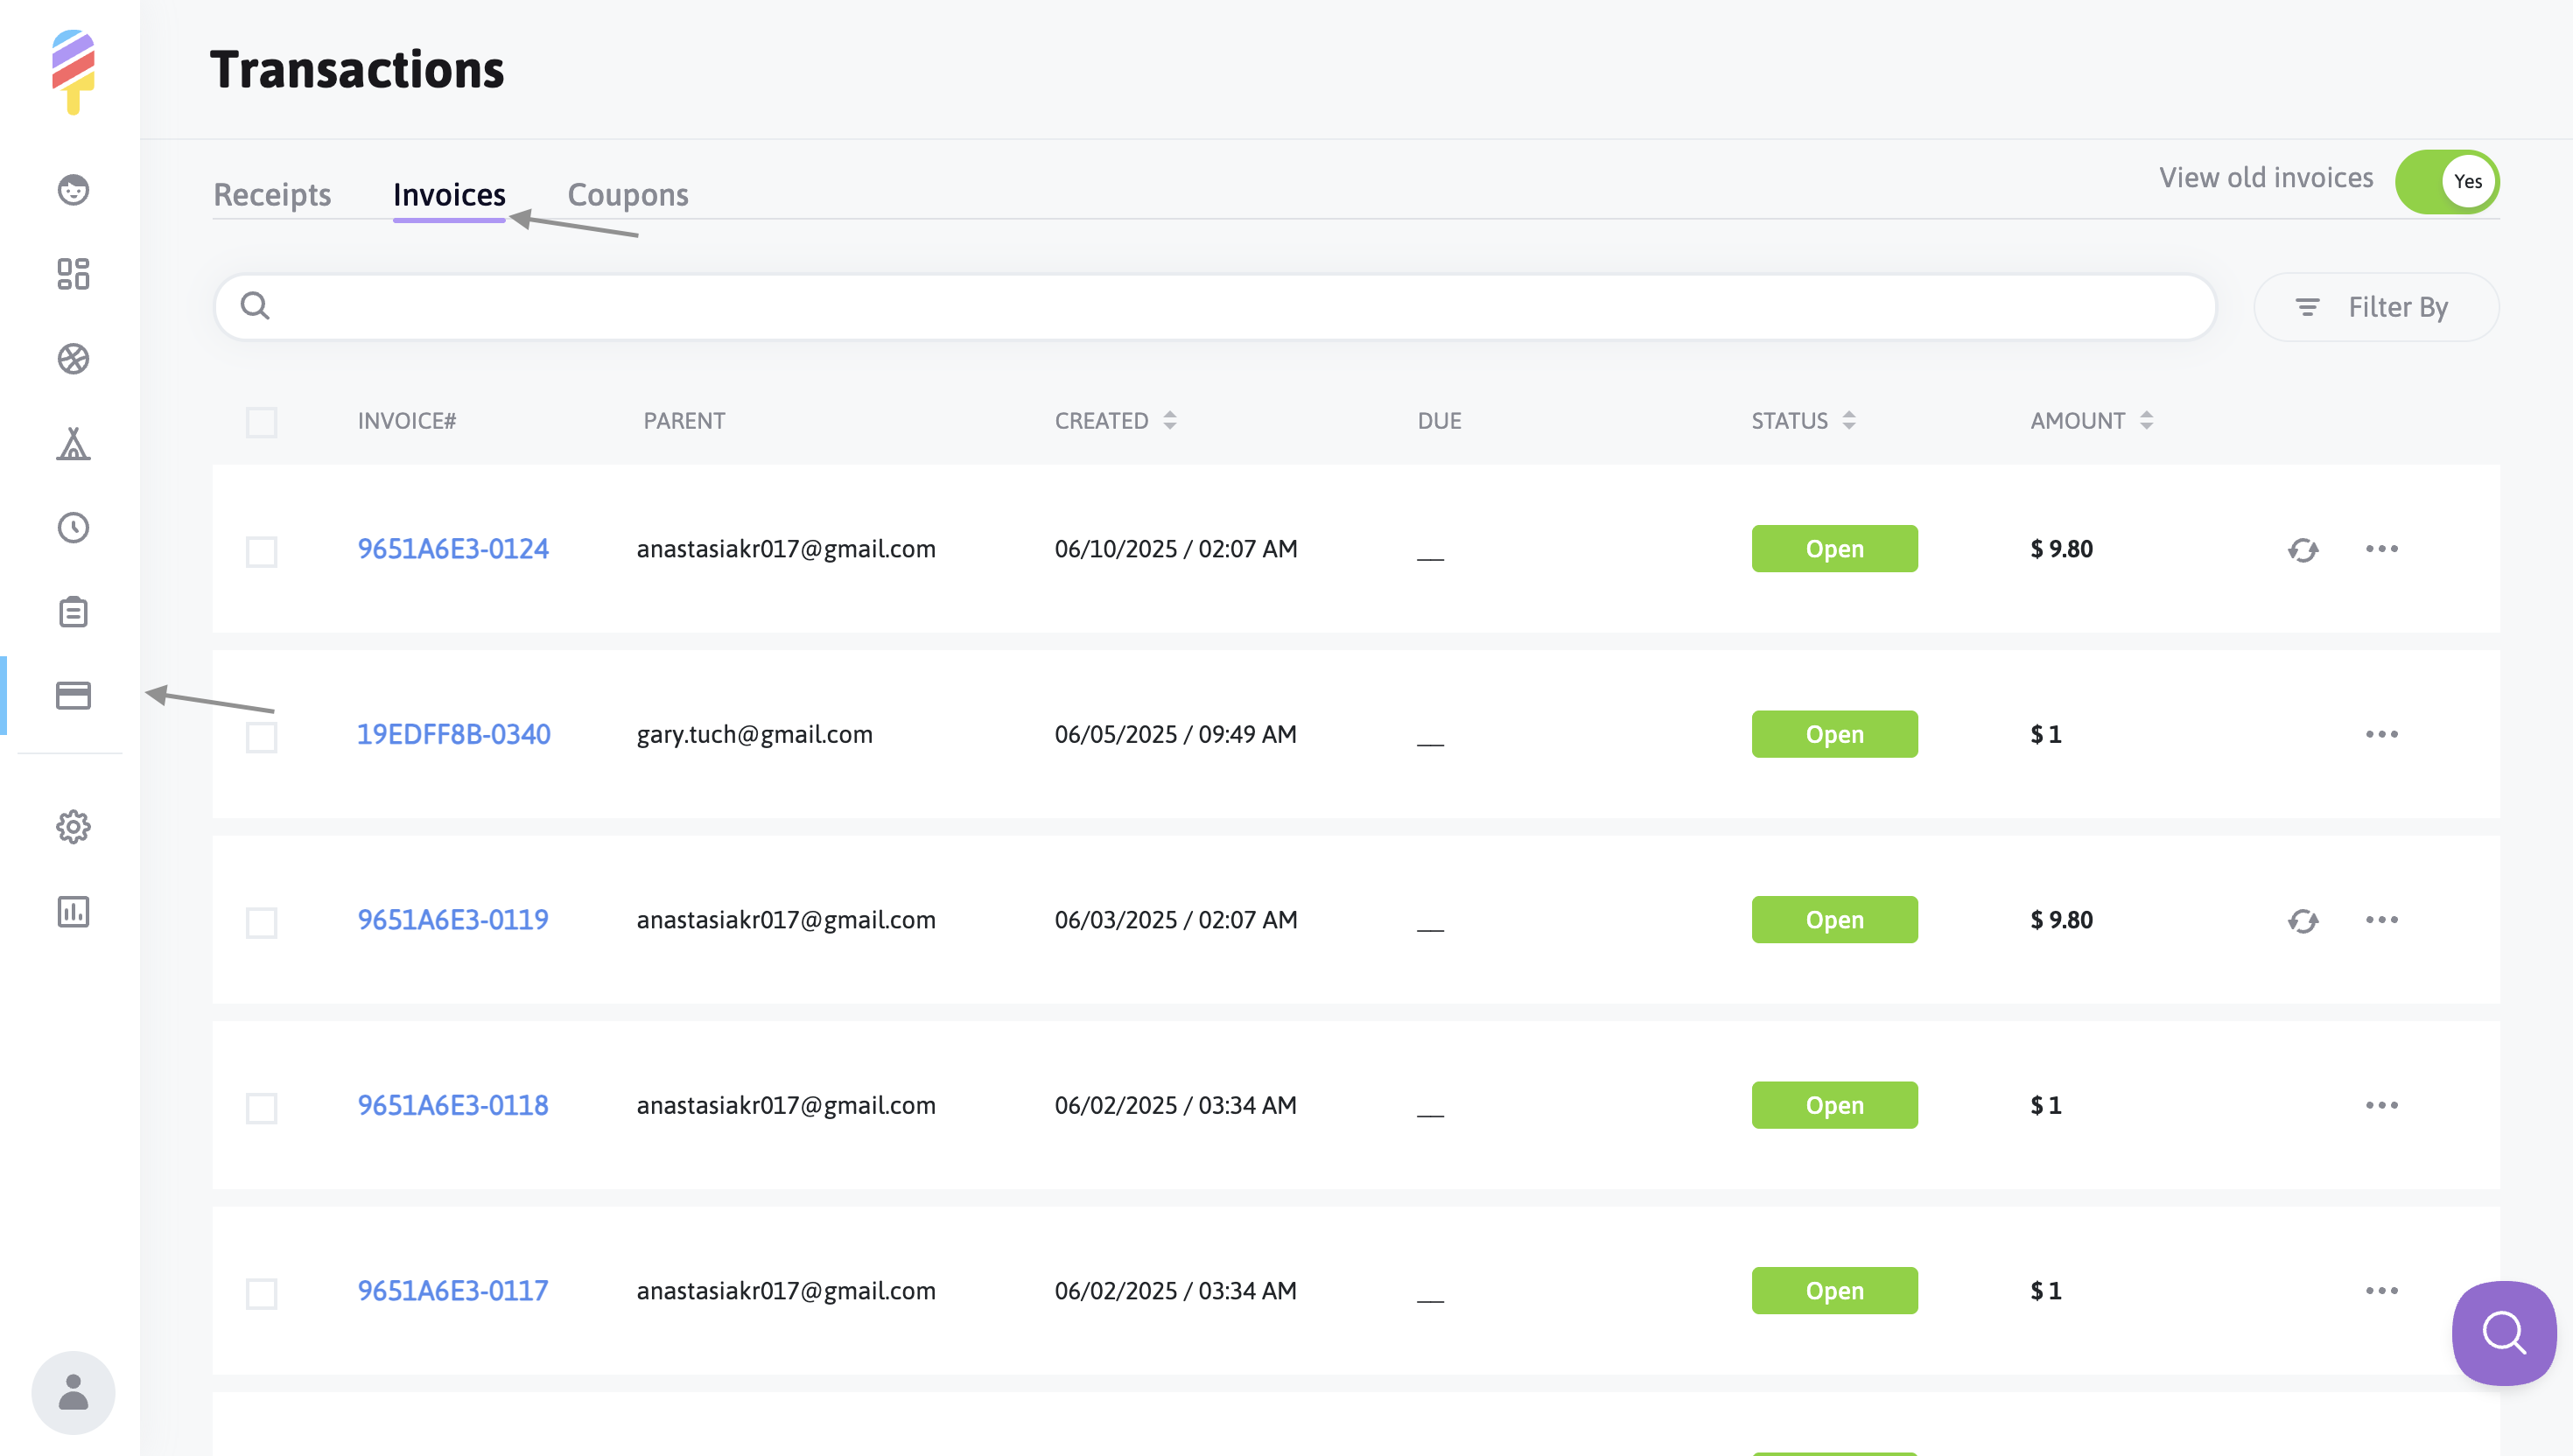
Task: Sort by the Created column arrows
Action: point(1169,421)
